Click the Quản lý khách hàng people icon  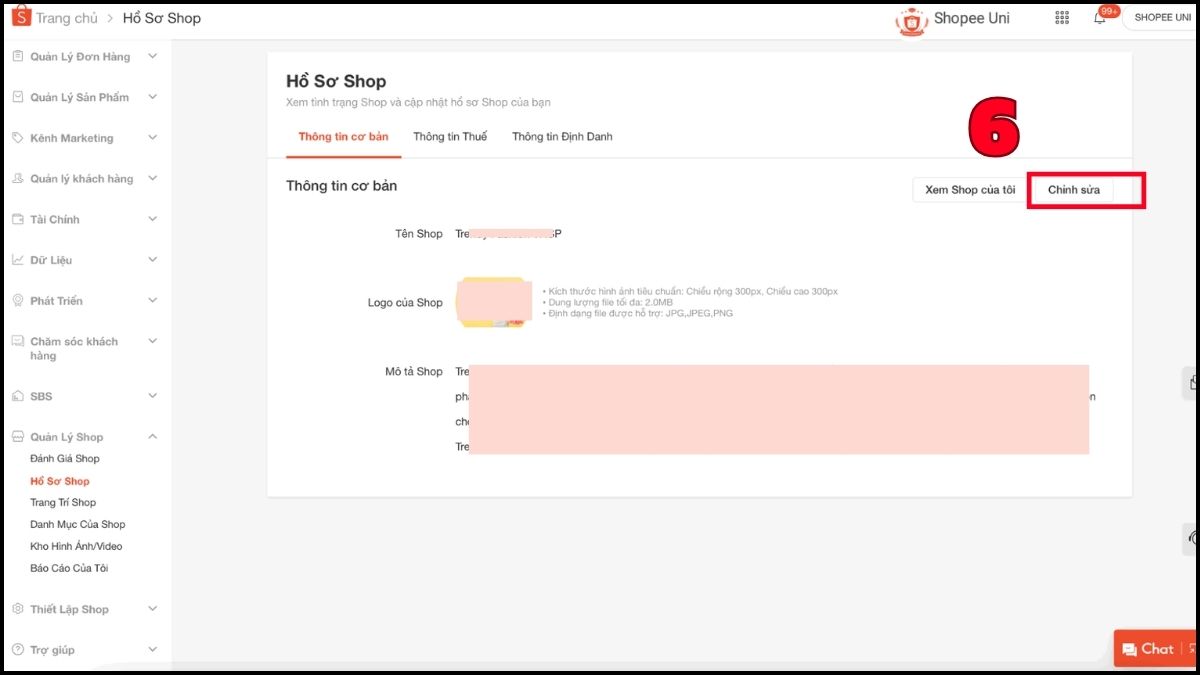[17, 179]
